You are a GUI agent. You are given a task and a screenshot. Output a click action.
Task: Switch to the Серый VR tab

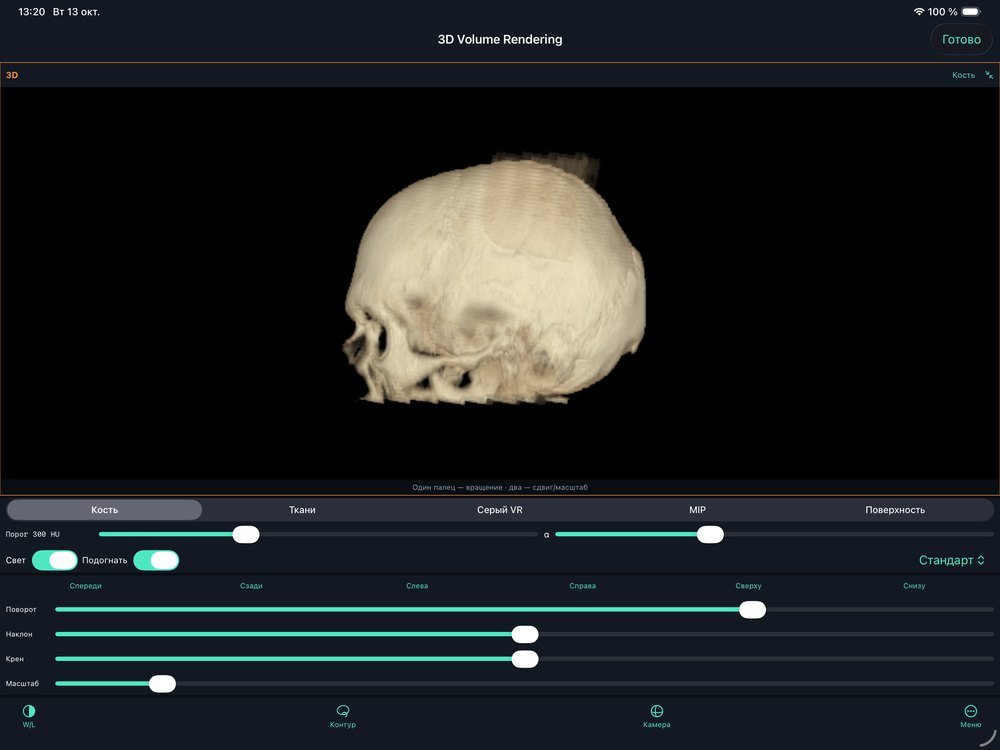coord(500,510)
